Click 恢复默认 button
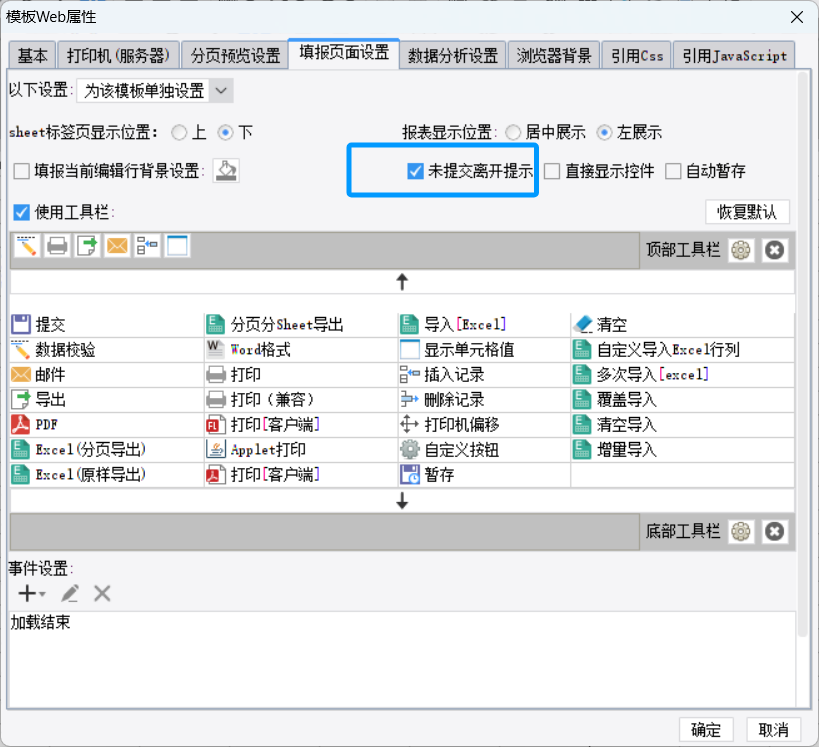This screenshot has height=747, width=819. point(747,212)
